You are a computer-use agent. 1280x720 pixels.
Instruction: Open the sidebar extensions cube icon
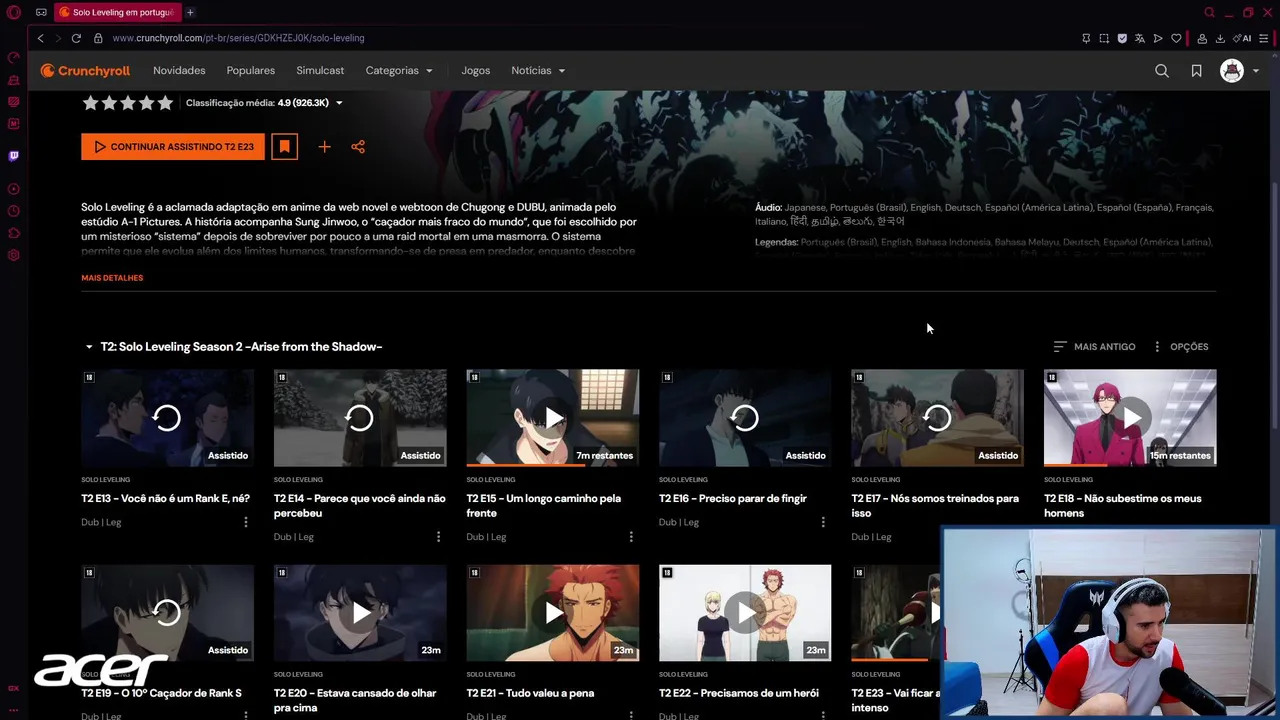(13, 233)
